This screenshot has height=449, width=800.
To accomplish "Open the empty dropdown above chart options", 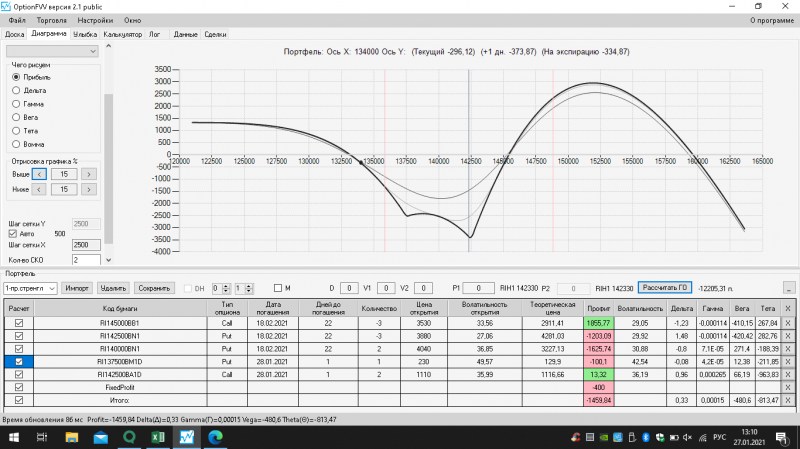I will coord(52,51).
